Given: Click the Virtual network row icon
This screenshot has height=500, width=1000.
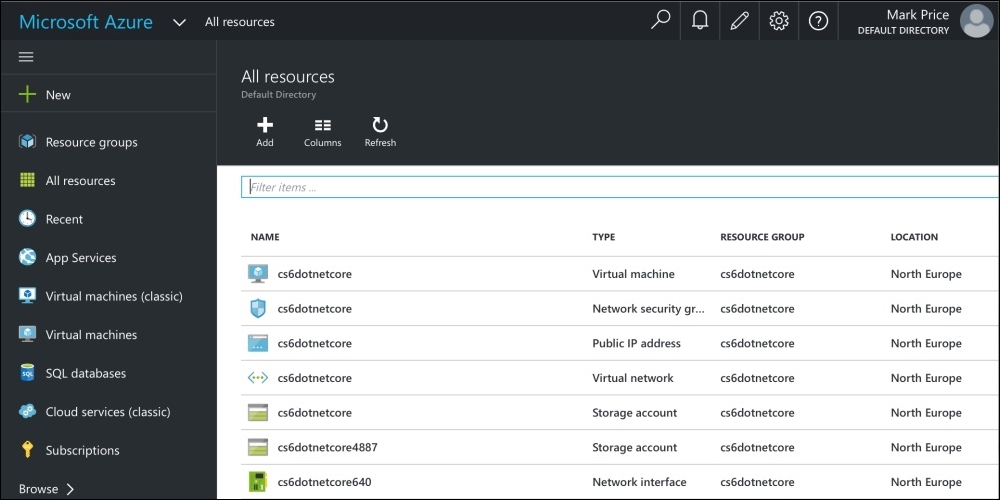Looking at the screenshot, I should (258, 378).
